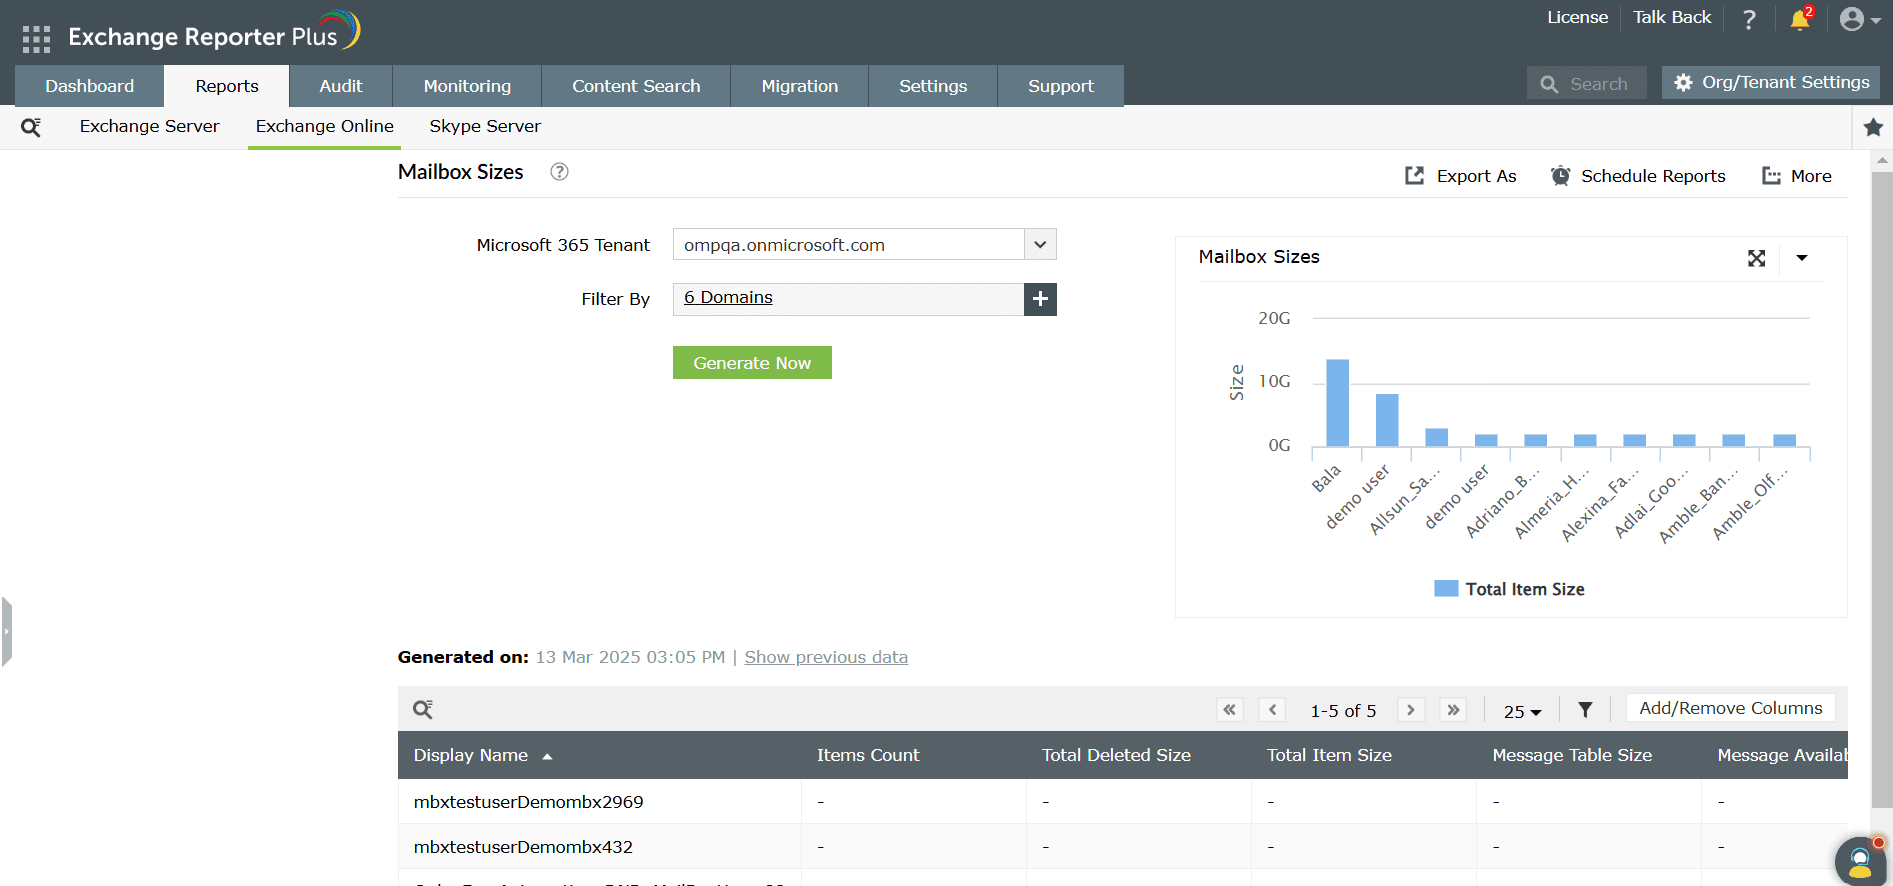Change the rows per page from 25

pyautogui.click(x=1522, y=711)
